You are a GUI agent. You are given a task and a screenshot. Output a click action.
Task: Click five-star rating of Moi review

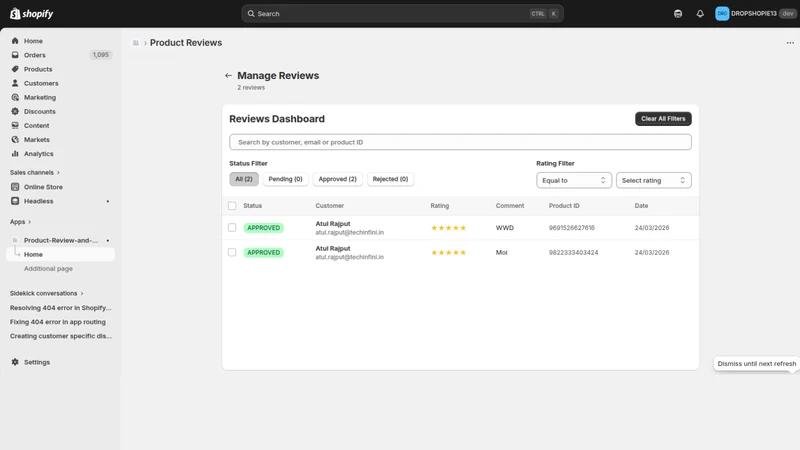(x=448, y=253)
